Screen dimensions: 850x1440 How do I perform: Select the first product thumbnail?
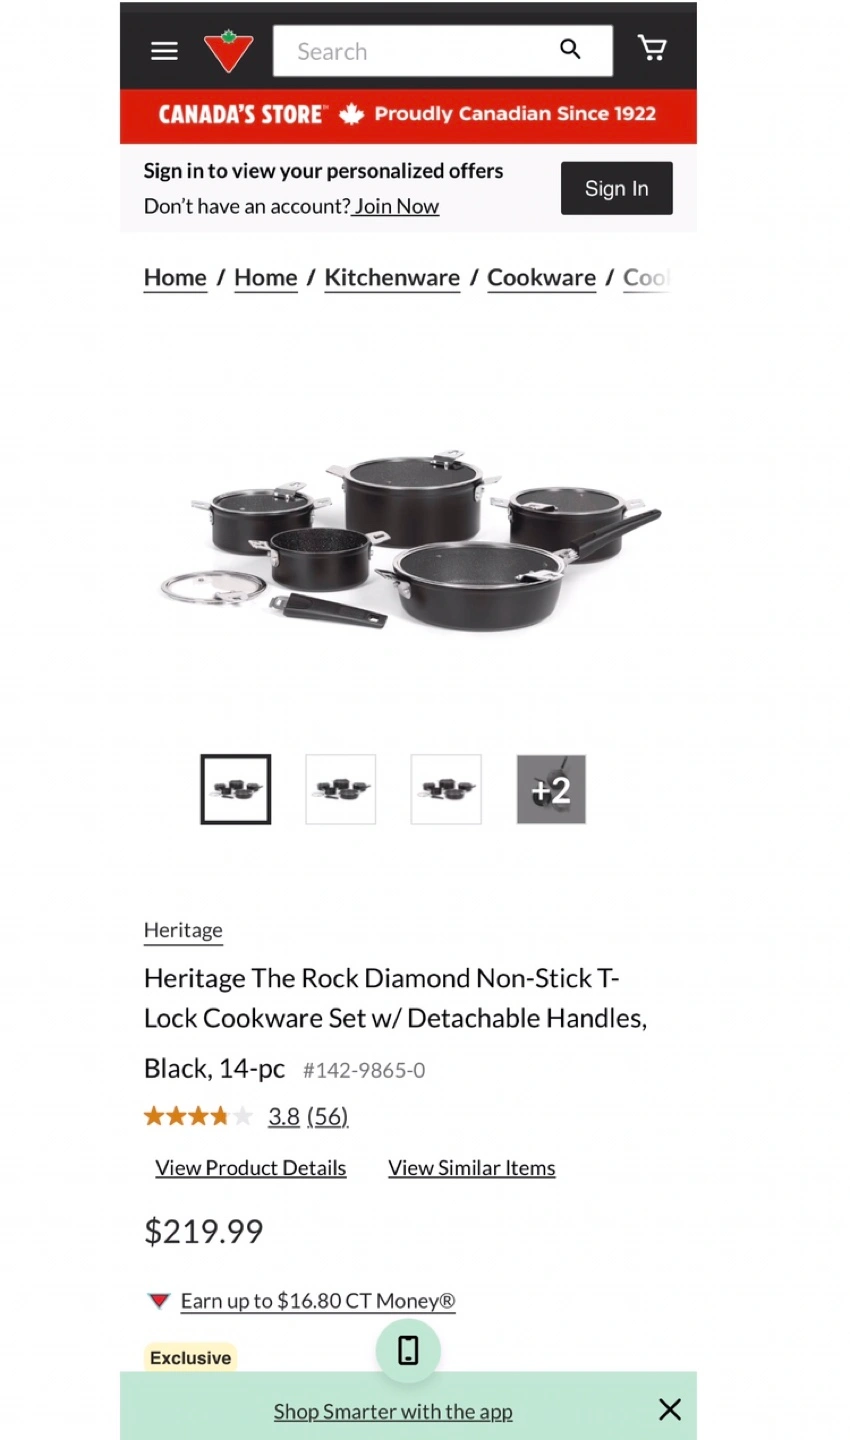[236, 789]
